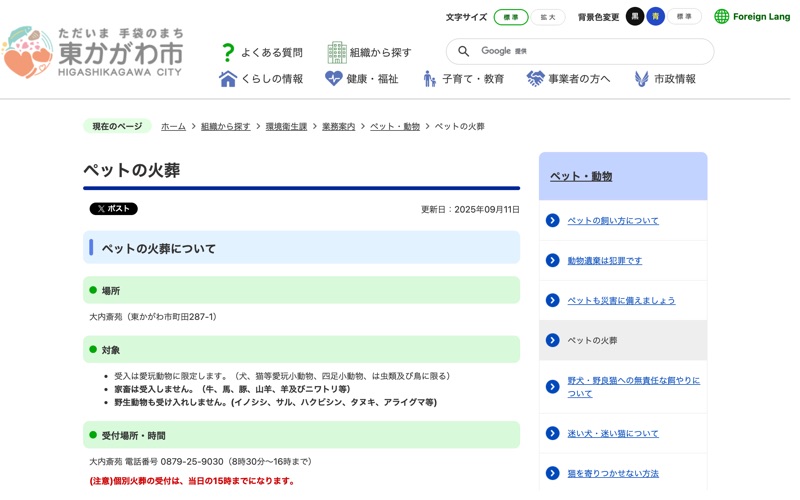
Task: Click the arrow icon beside 猫を寄りつかせない方法
Action: click(553, 473)
